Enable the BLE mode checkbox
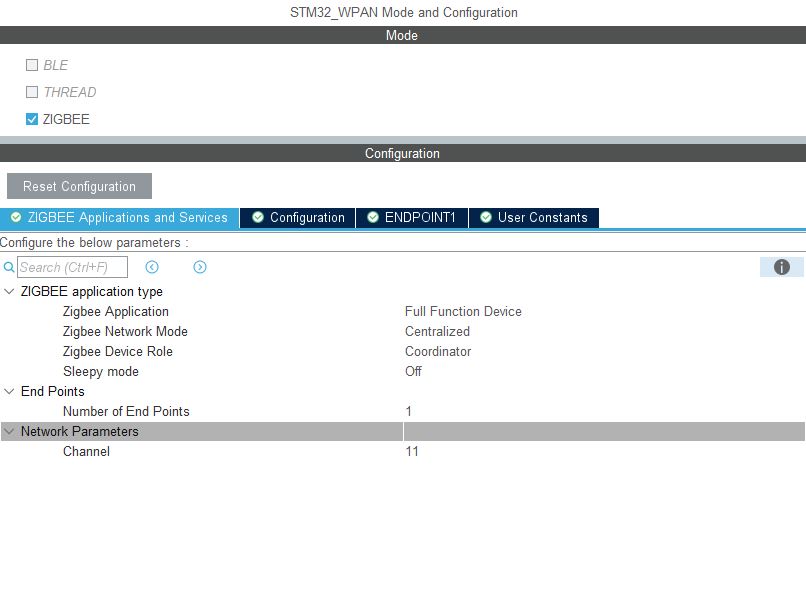Image resolution: width=806 pixels, height=595 pixels. (x=31, y=64)
